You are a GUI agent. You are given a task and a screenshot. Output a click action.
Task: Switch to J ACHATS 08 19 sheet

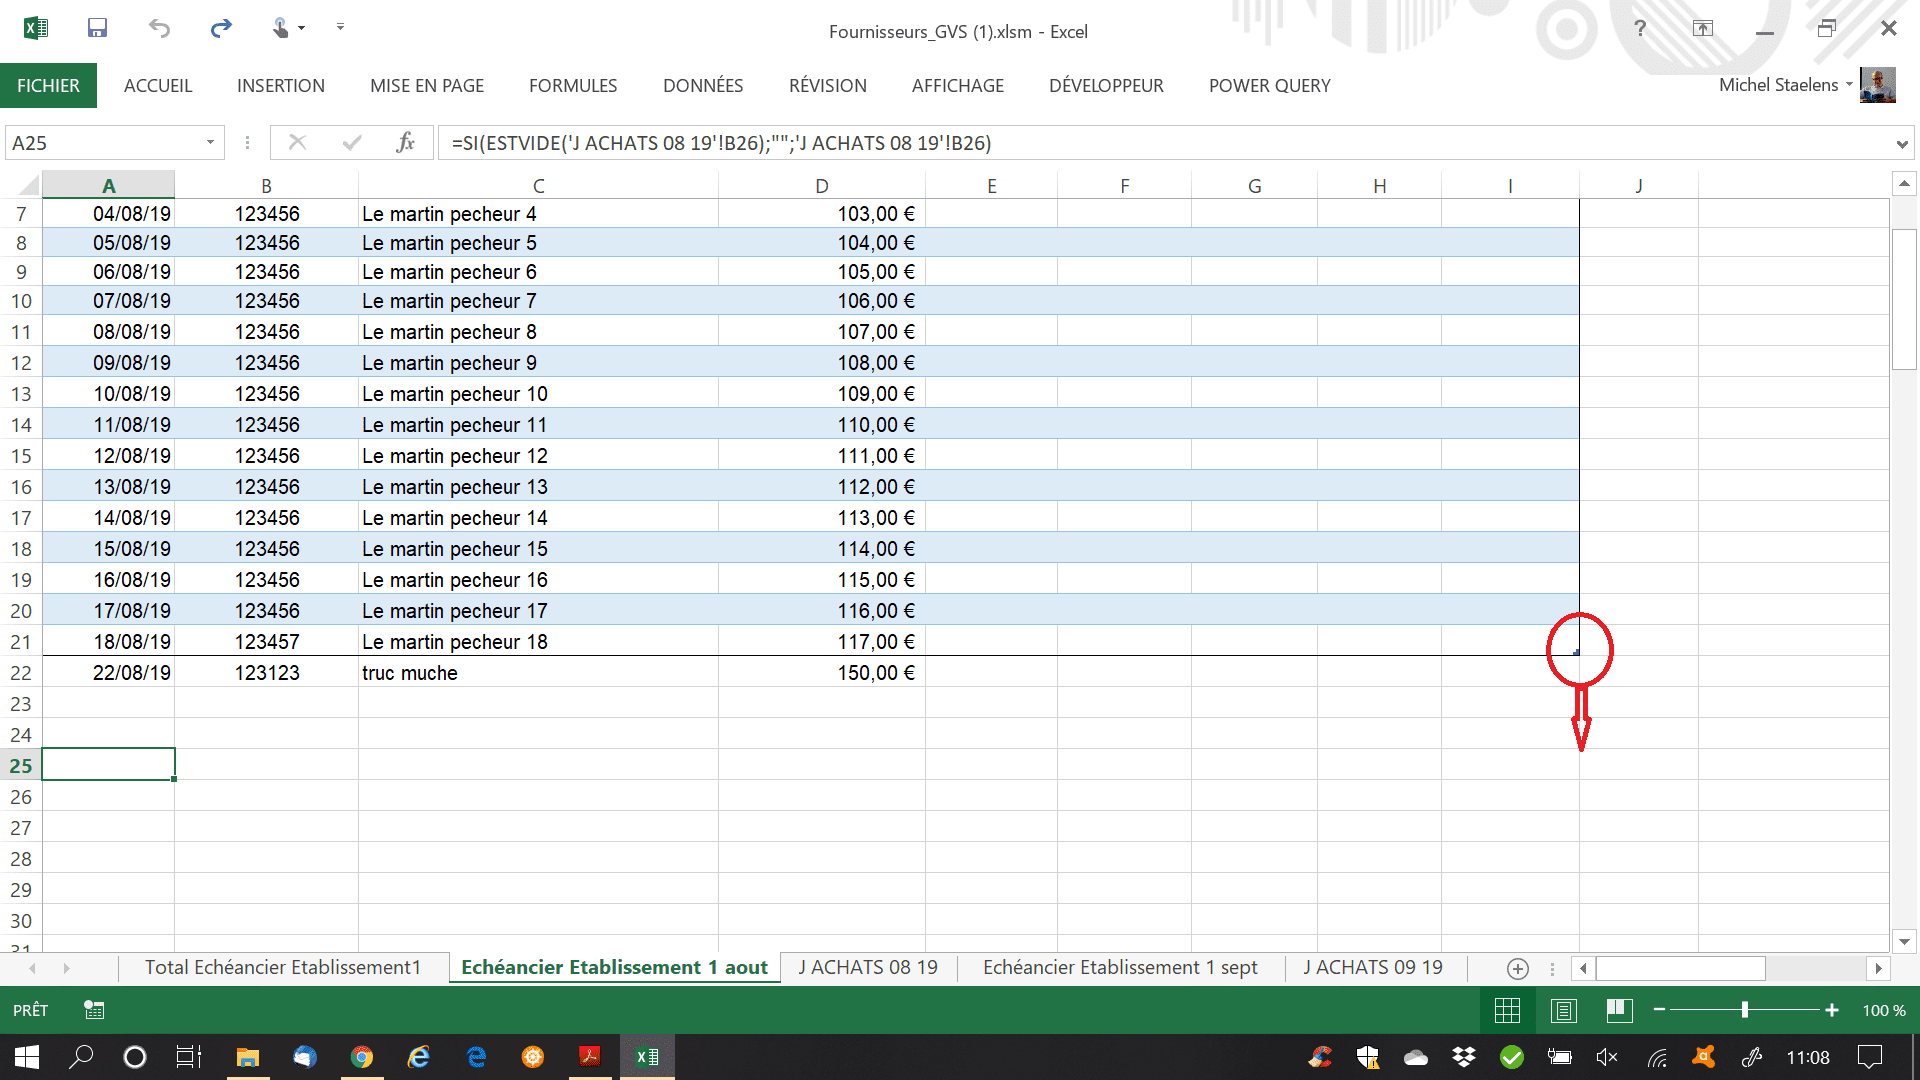click(868, 967)
